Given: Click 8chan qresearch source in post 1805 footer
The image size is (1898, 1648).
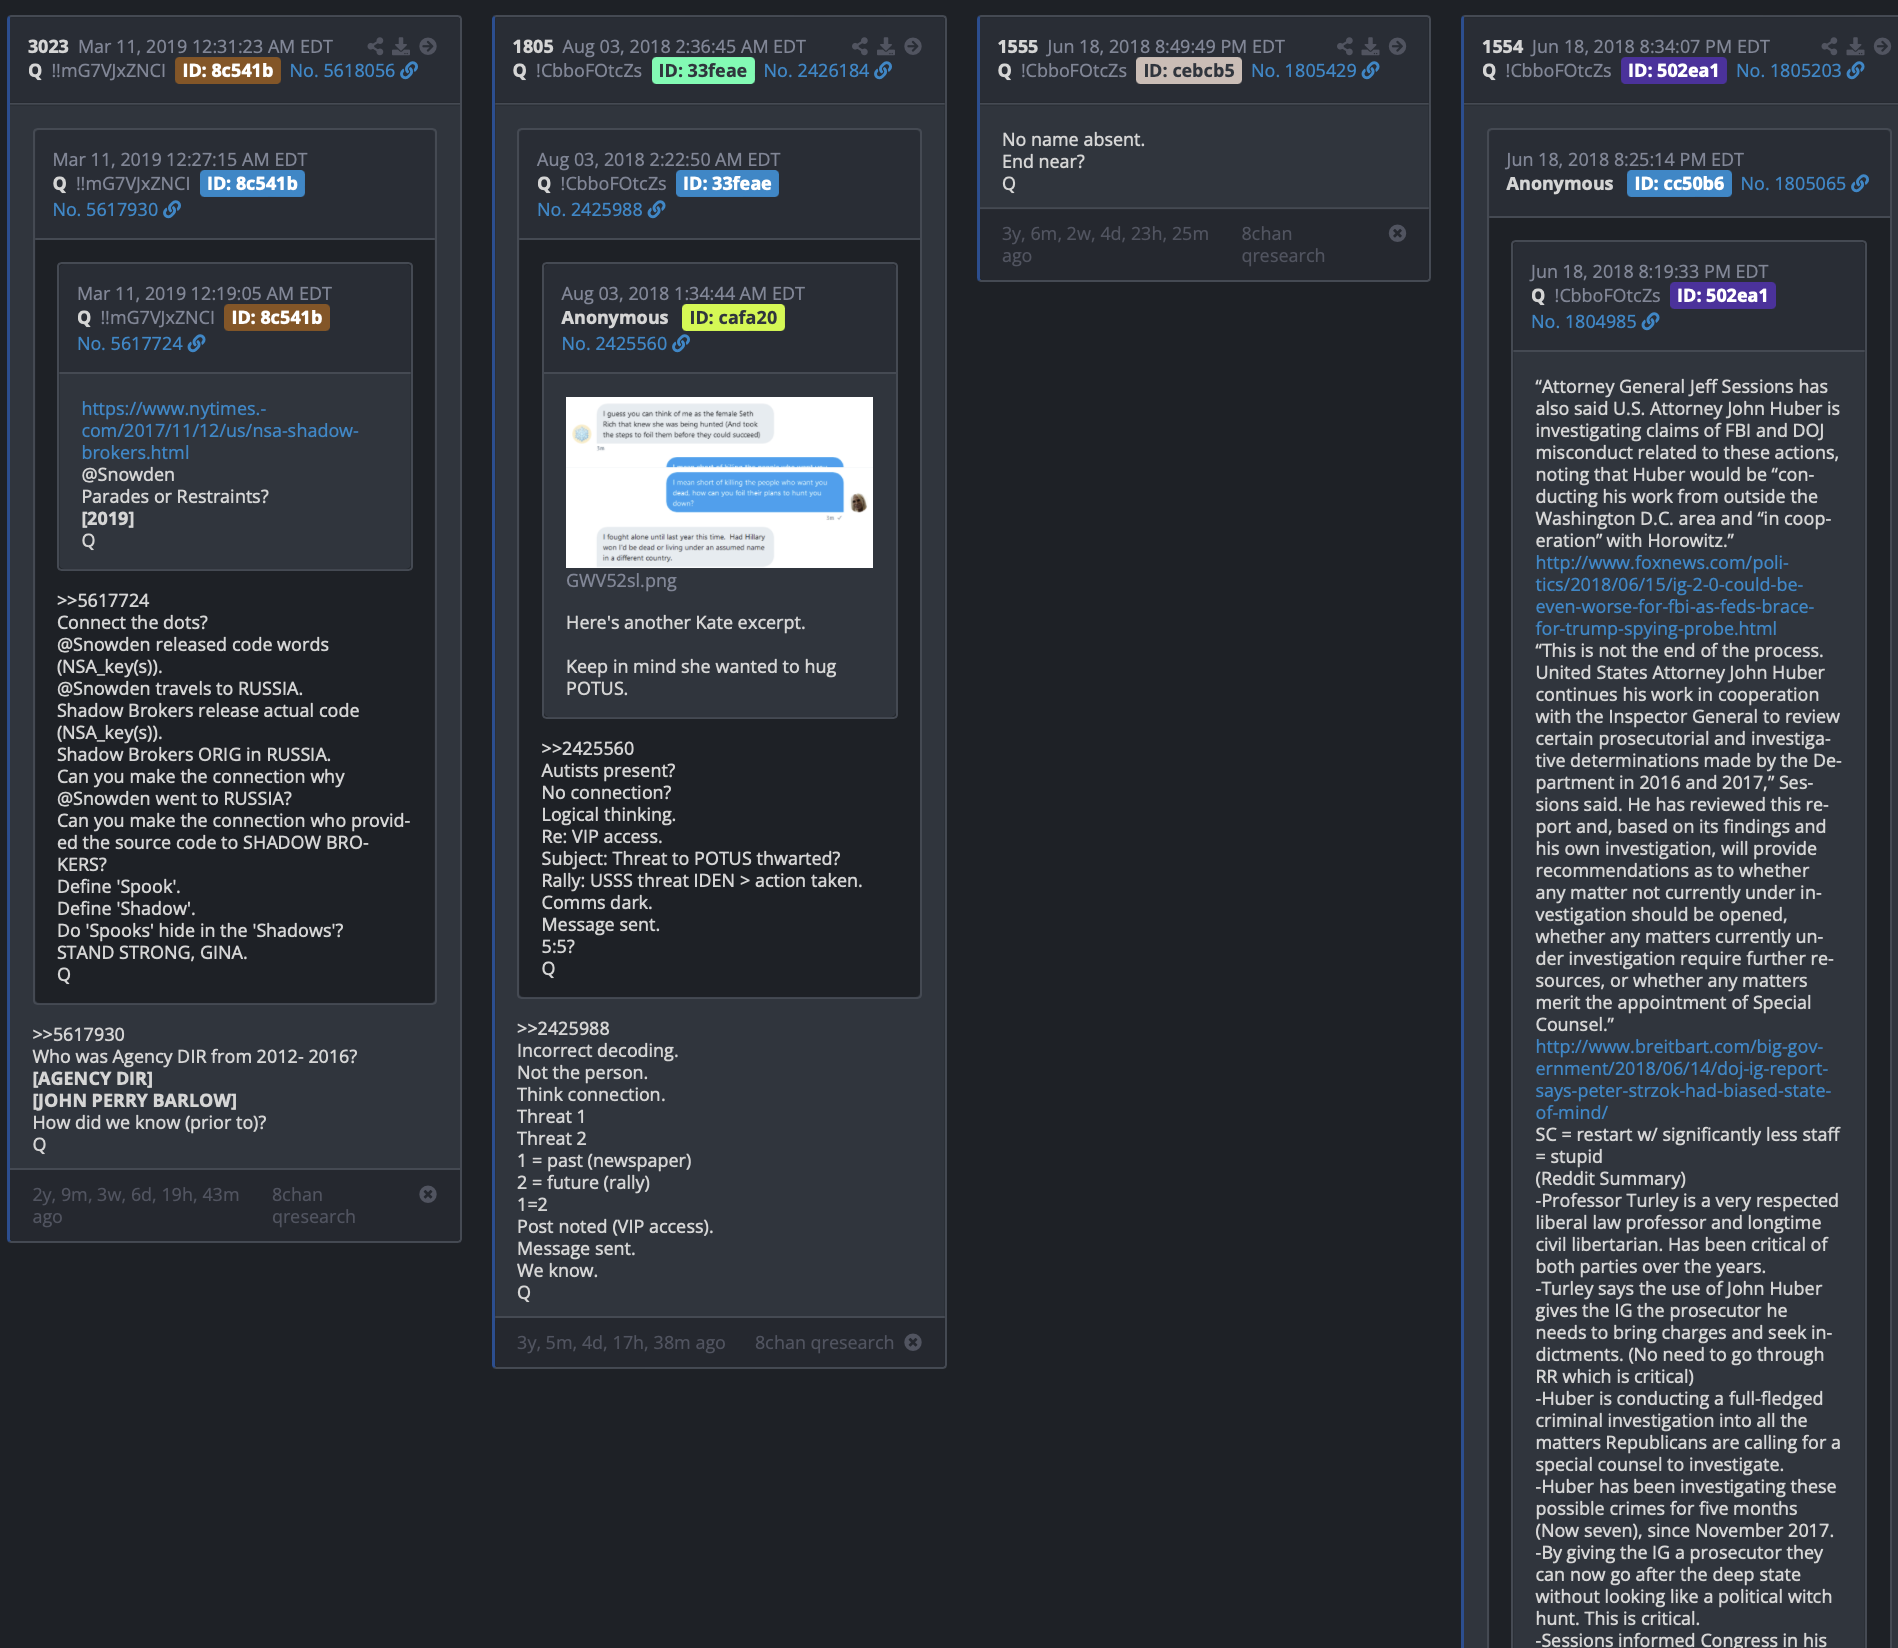Looking at the screenshot, I should click(824, 1343).
